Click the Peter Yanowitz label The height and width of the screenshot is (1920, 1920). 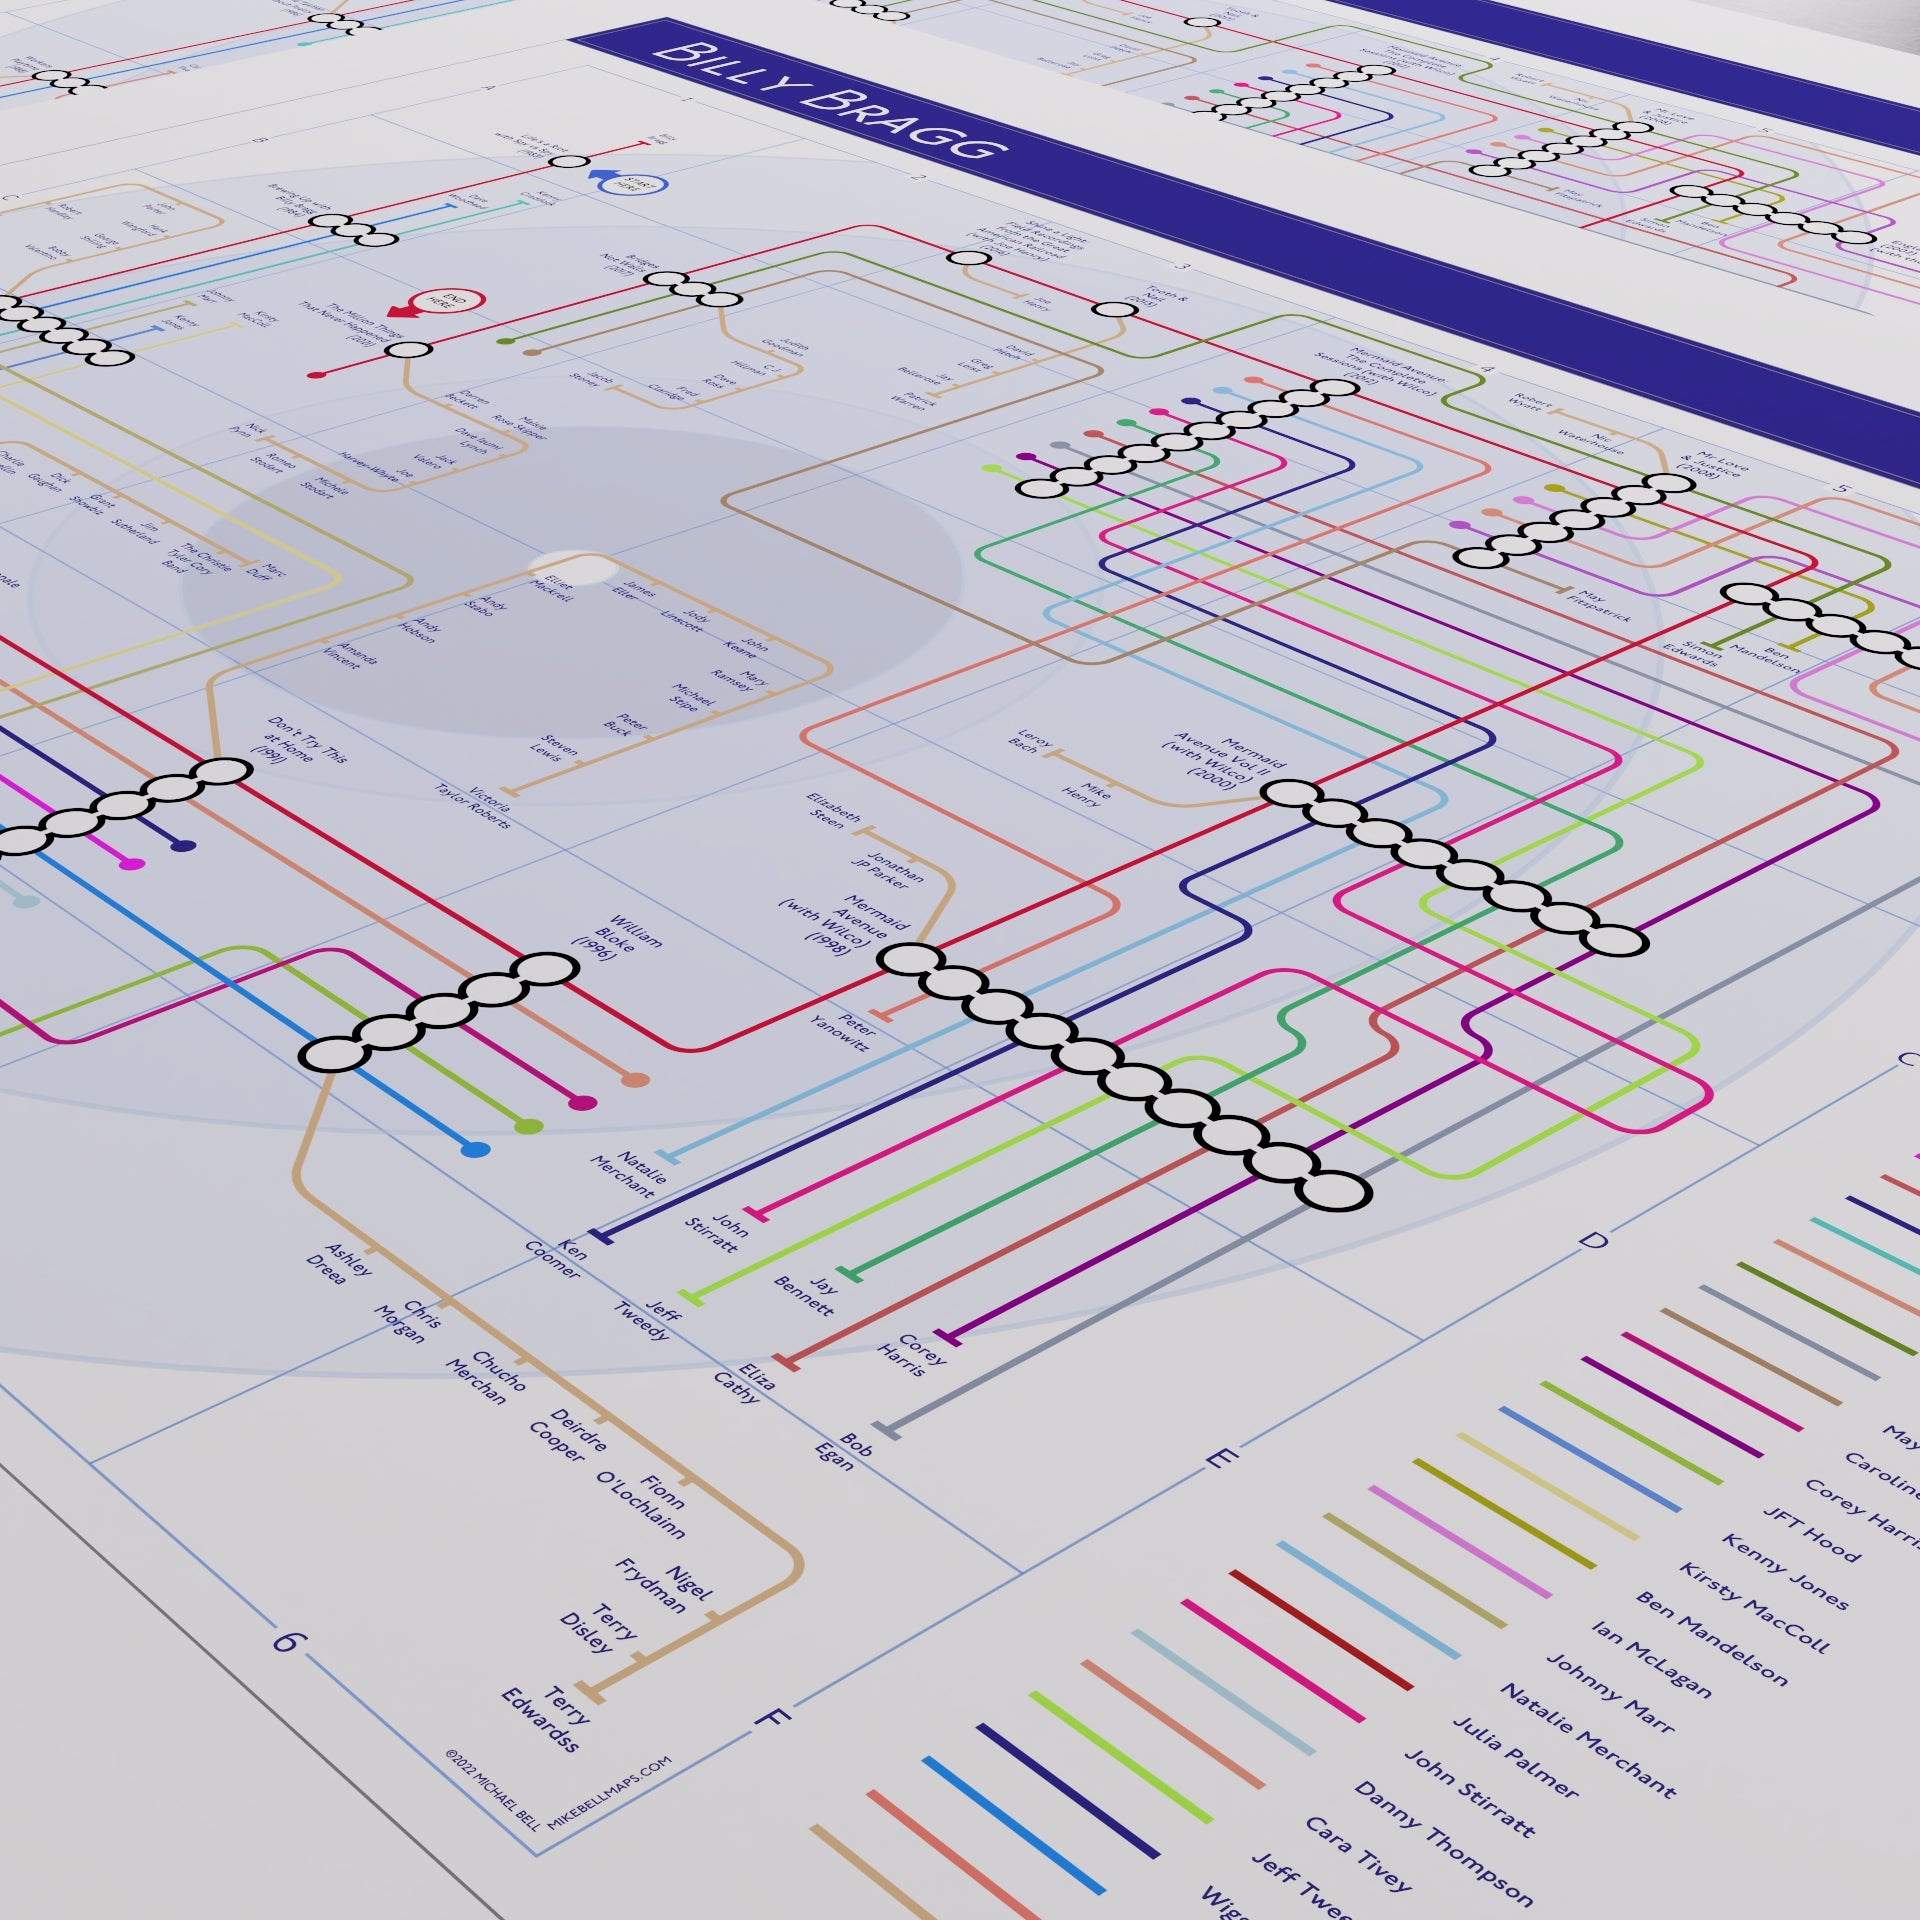[845, 1031]
